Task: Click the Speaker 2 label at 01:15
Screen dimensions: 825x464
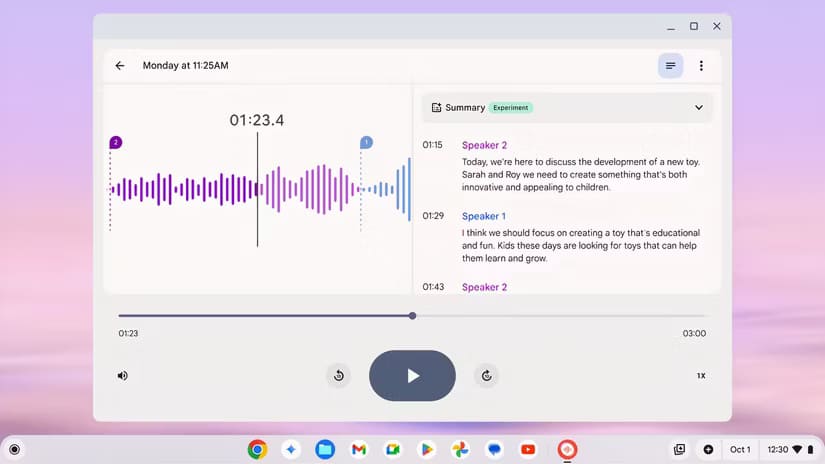Action: tap(485, 145)
